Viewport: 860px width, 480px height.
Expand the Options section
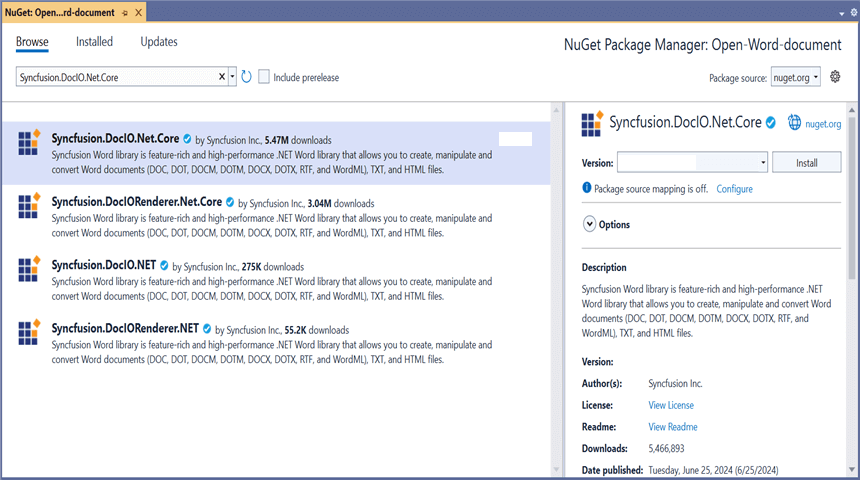[589, 224]
